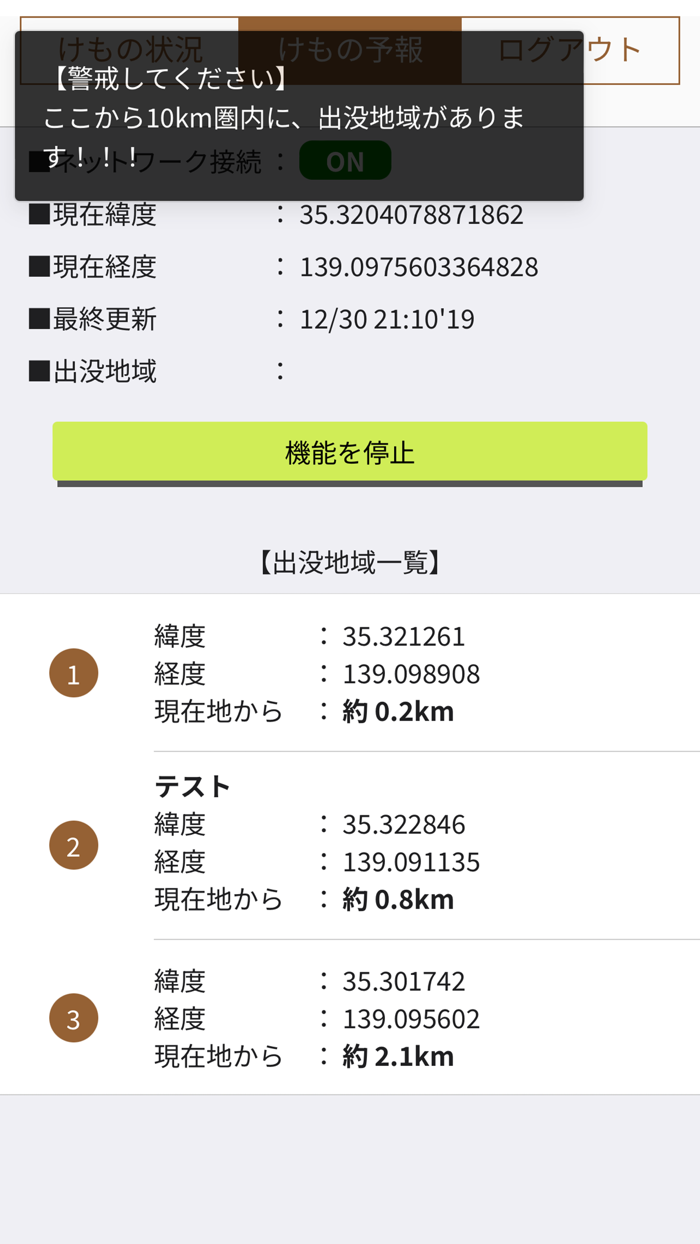Tap the number 2 badge icon
The height and width of the screenshot is (1244, 700).
(x=73, y=844)
